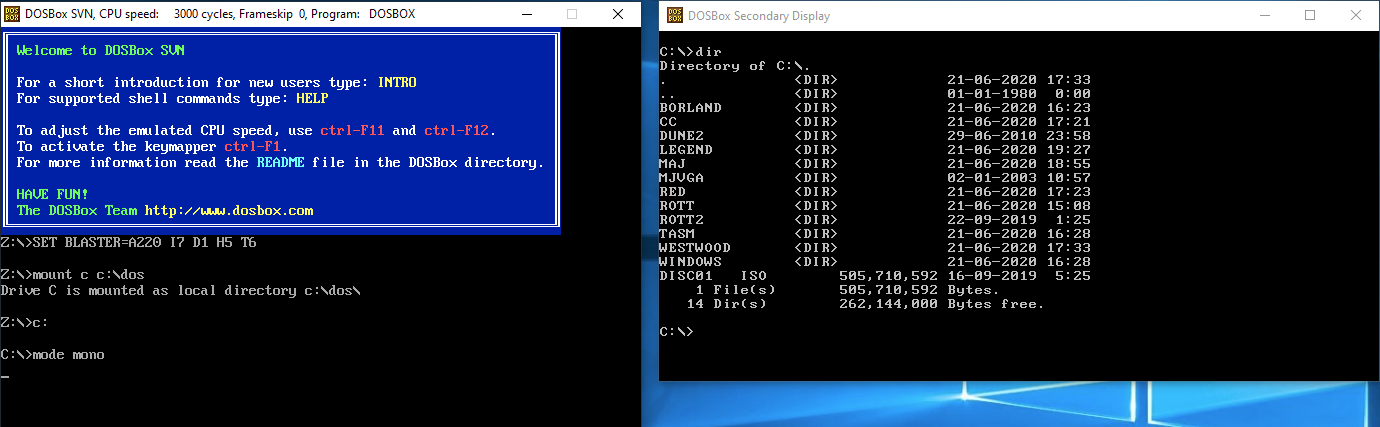Click the HELP command in welcome box
1380x427 pixels.
click(312, 98)
